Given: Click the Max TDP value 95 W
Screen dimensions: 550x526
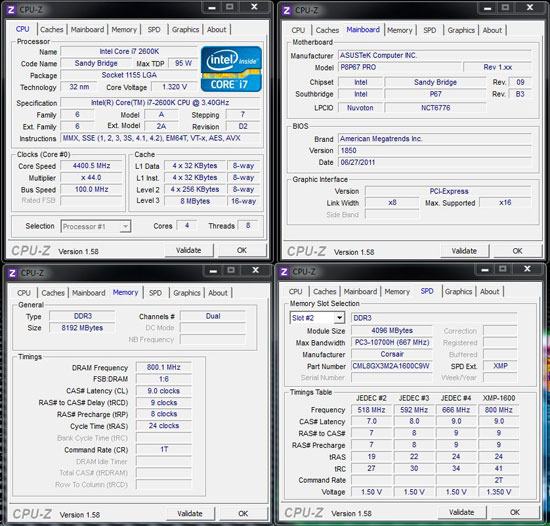Looking at the screenshot, I should click(x=183, y=63).
